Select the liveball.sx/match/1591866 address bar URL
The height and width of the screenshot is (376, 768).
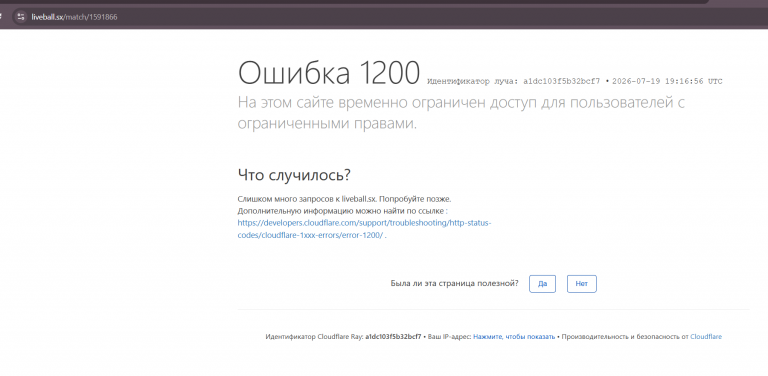click(74, 17)
